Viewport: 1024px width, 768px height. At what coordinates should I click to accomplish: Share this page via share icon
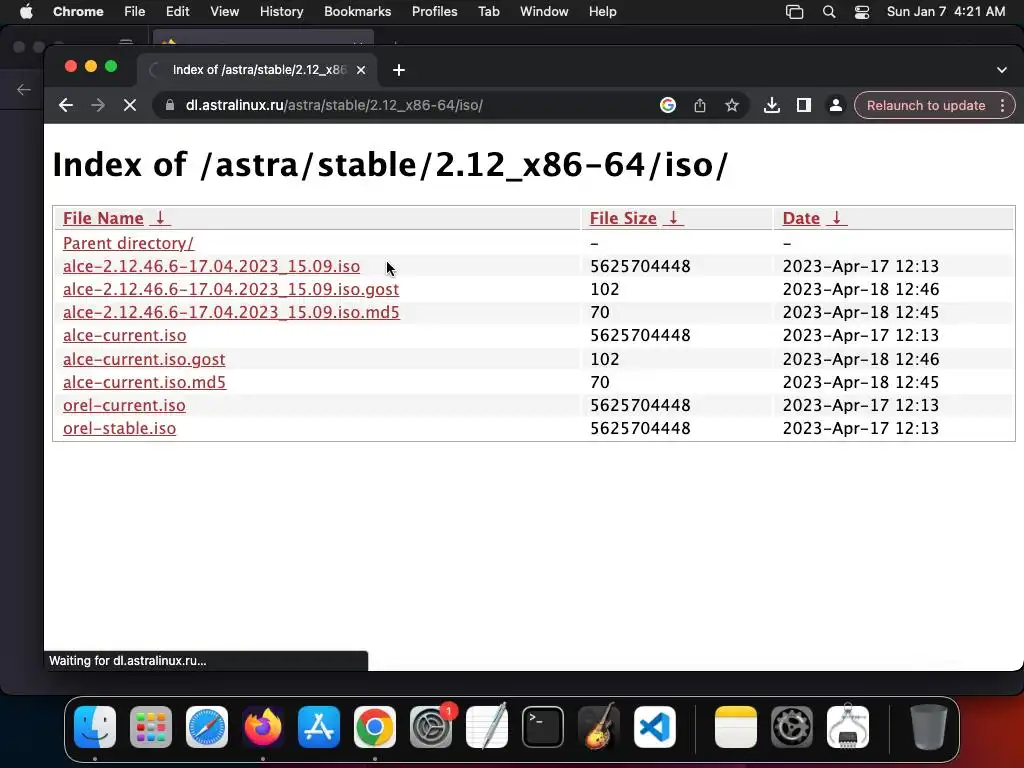699,105
